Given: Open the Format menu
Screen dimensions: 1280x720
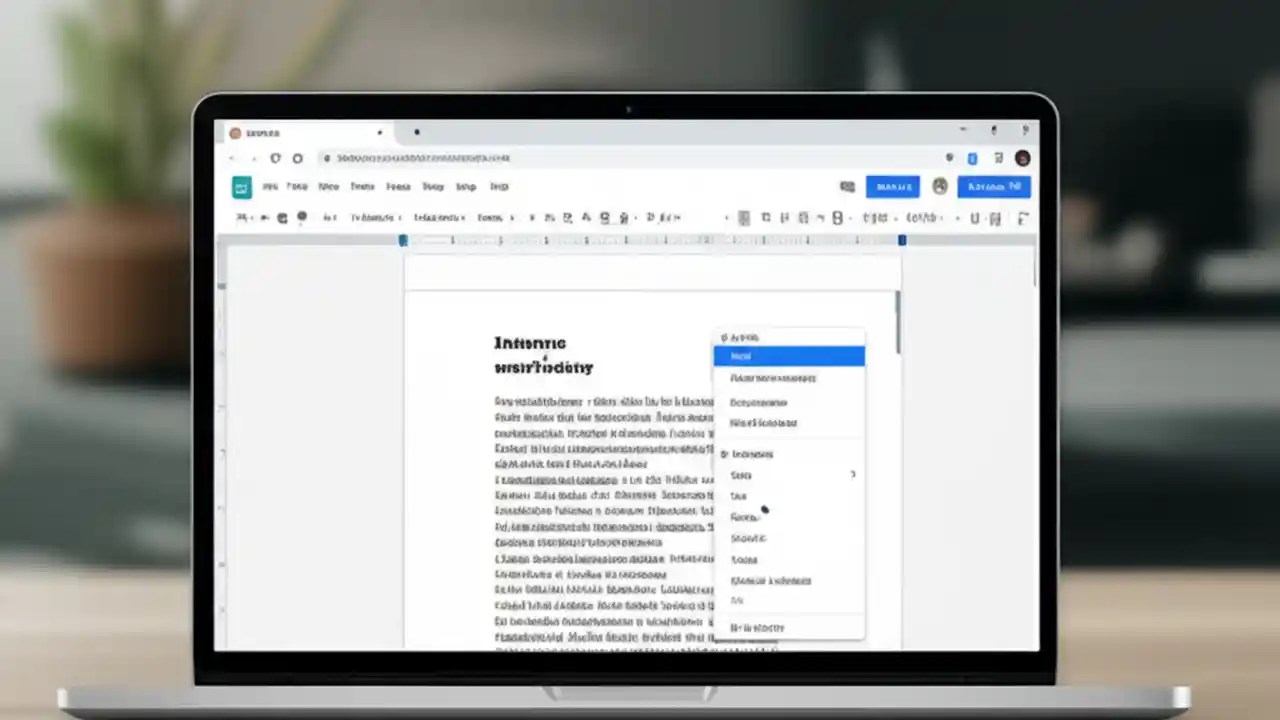Looking at the screenshot, I should (x=398, y=186).
